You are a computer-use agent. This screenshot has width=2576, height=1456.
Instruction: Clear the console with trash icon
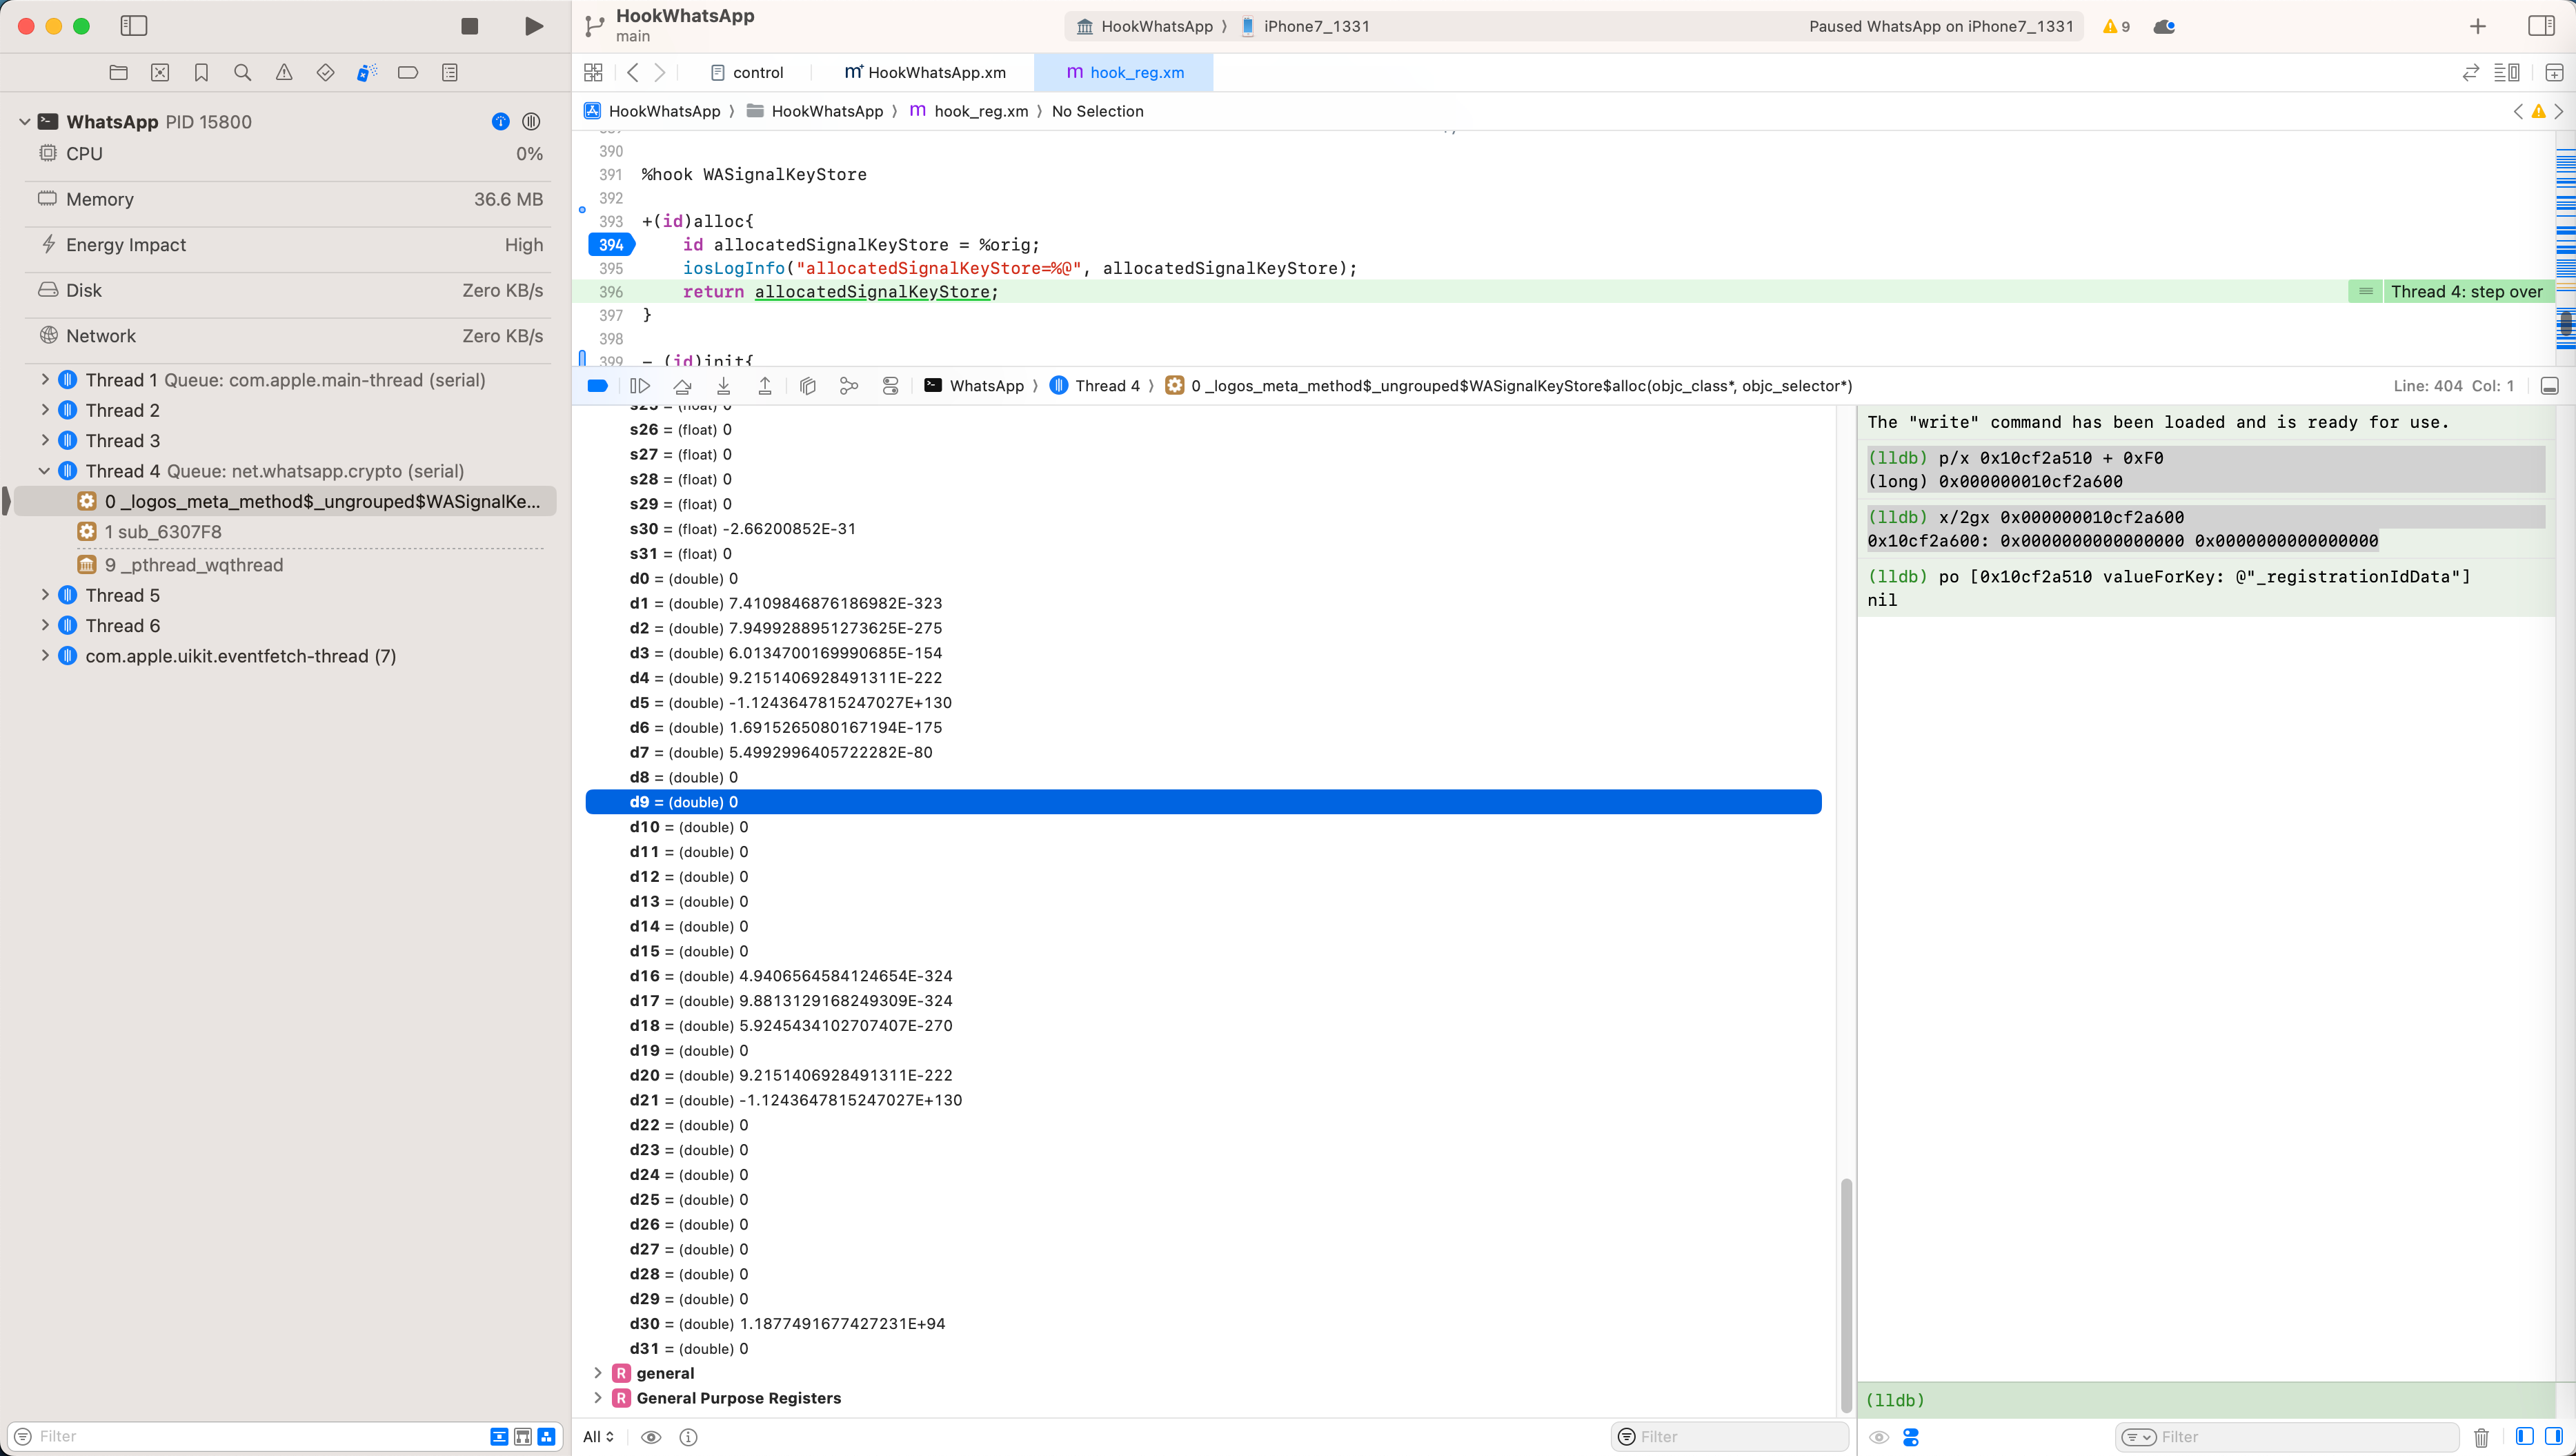point(2481,1437)
